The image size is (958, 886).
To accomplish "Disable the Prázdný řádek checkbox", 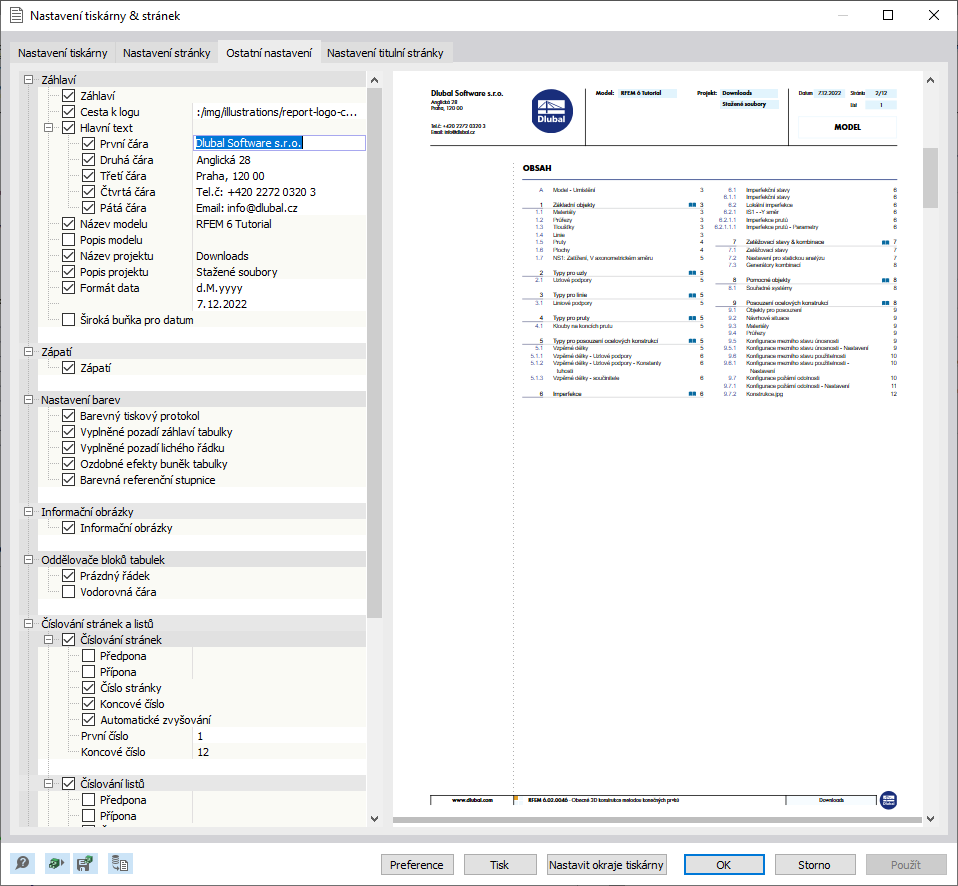I will (x=68, y=576).
